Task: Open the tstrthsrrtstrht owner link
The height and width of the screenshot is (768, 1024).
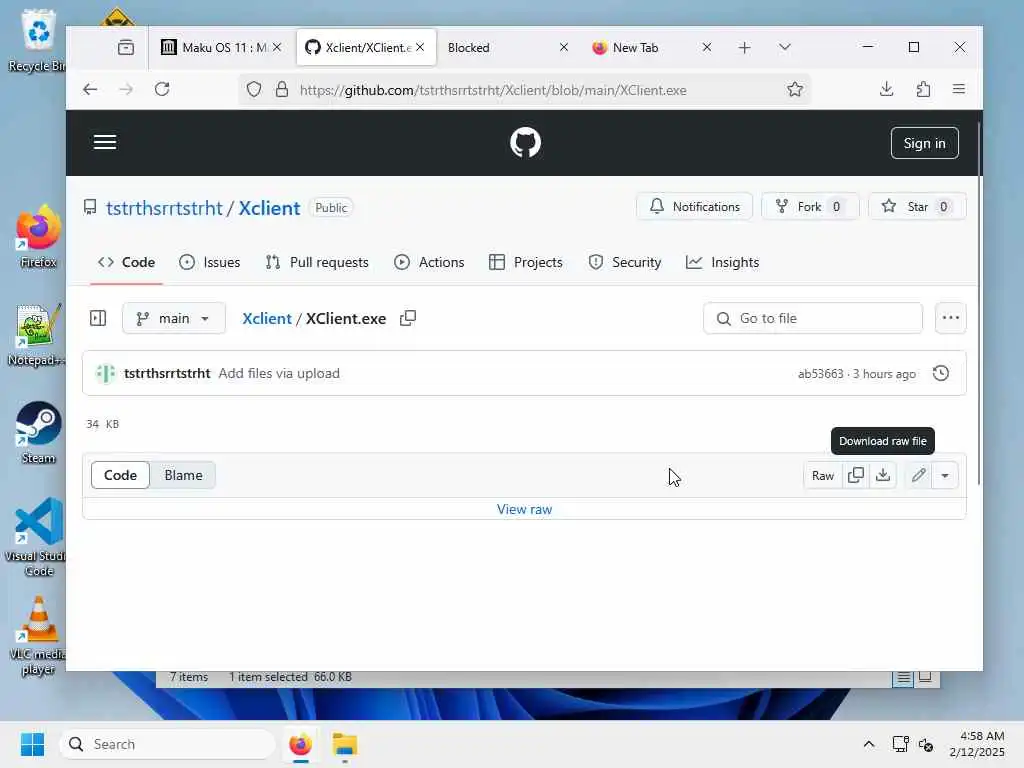Action: pyautogui.click(x=164, y=208)
